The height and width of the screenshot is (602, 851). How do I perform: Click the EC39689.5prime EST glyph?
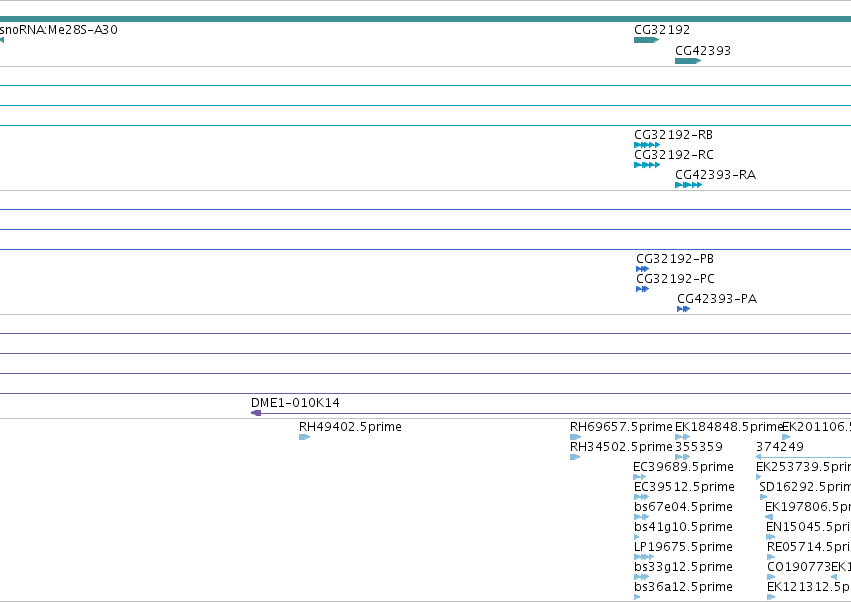640,477
